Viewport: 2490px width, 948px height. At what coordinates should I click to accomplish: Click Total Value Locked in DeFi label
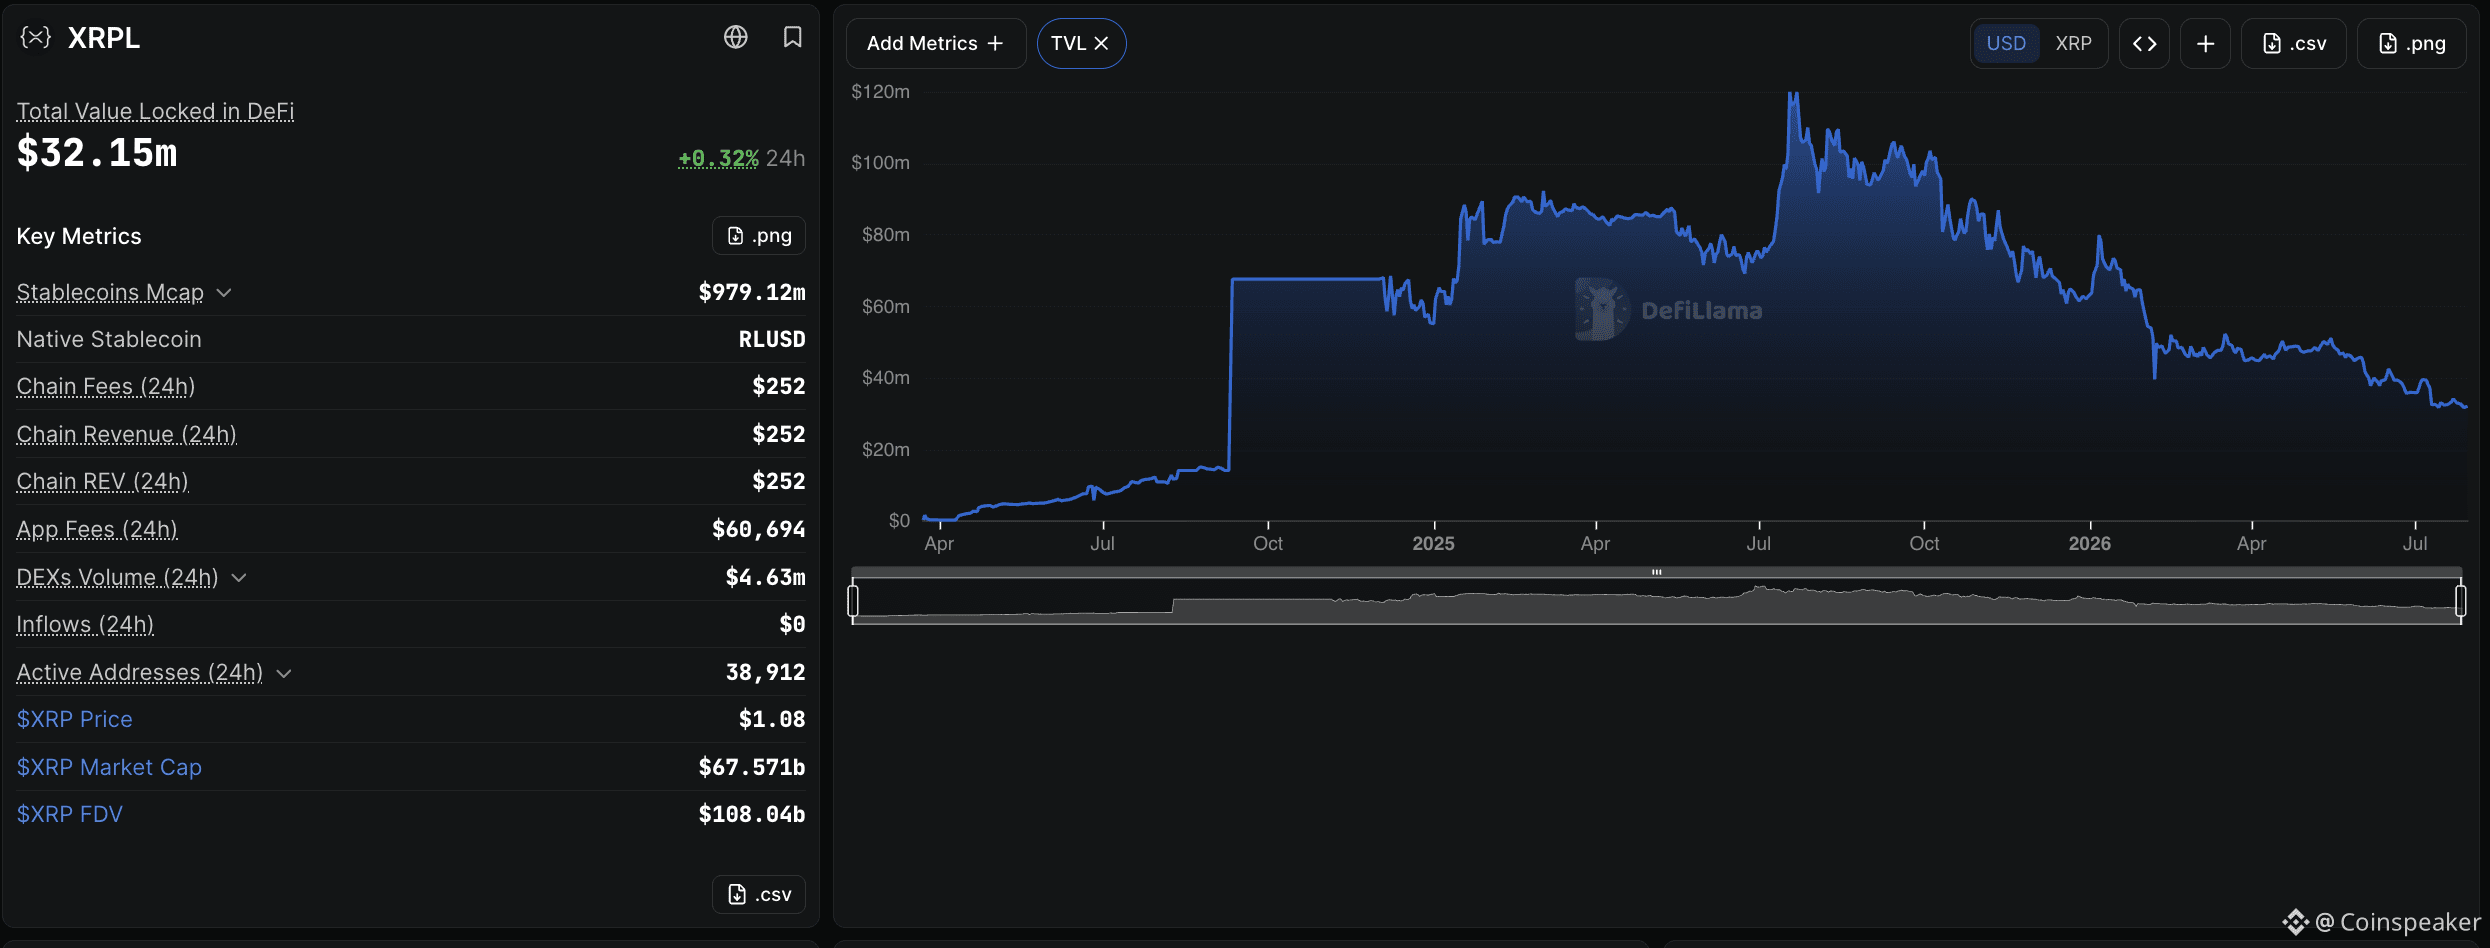coord(155,111)
